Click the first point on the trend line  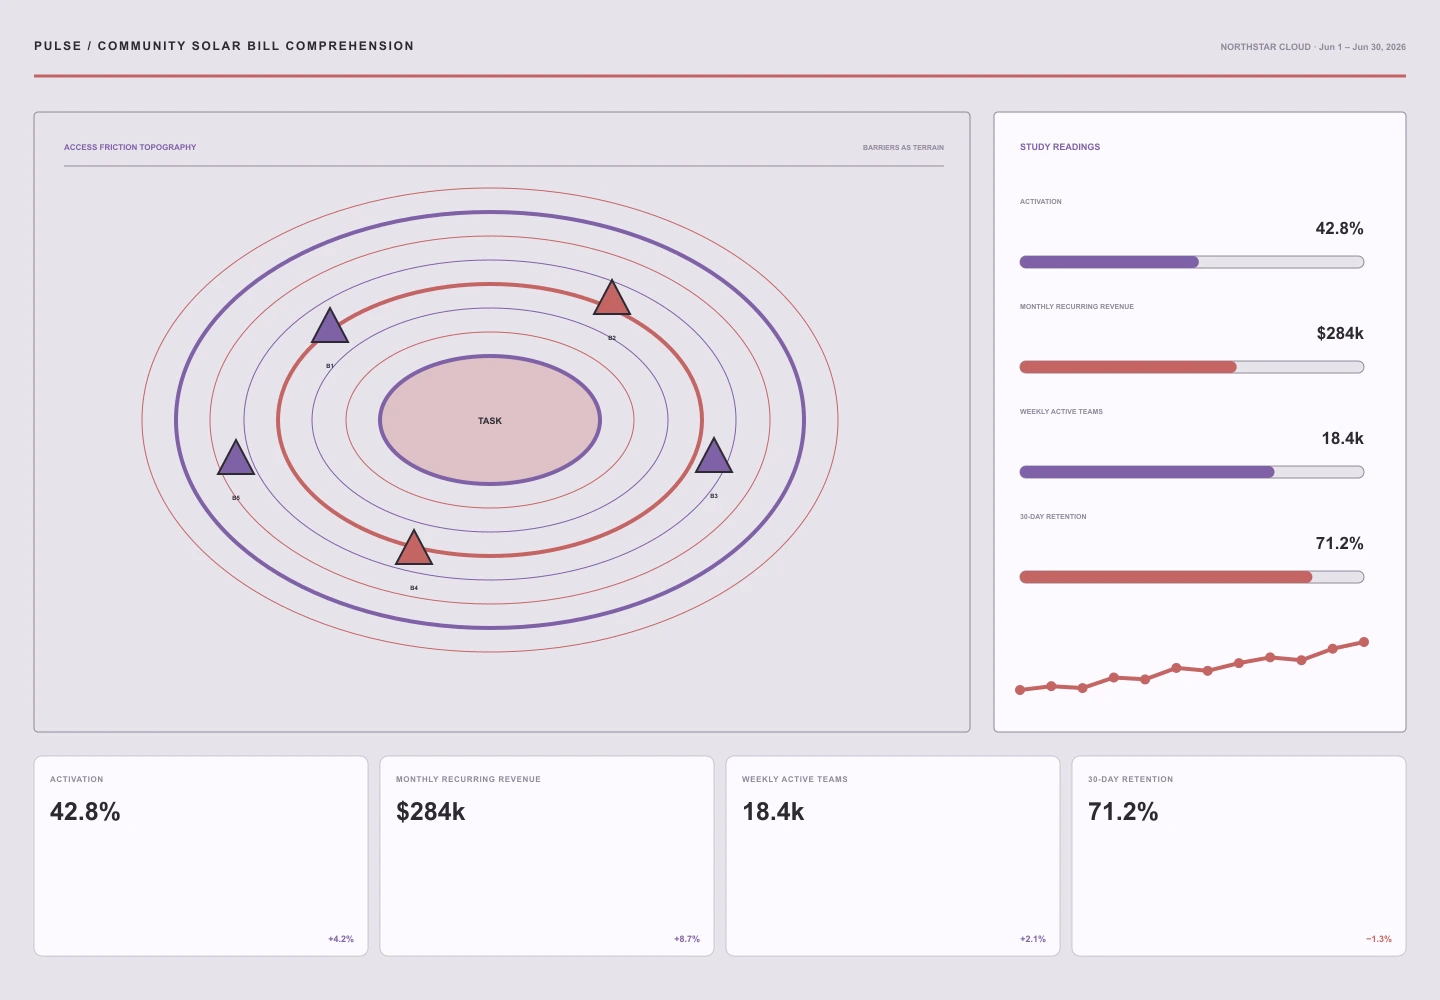1020,690
